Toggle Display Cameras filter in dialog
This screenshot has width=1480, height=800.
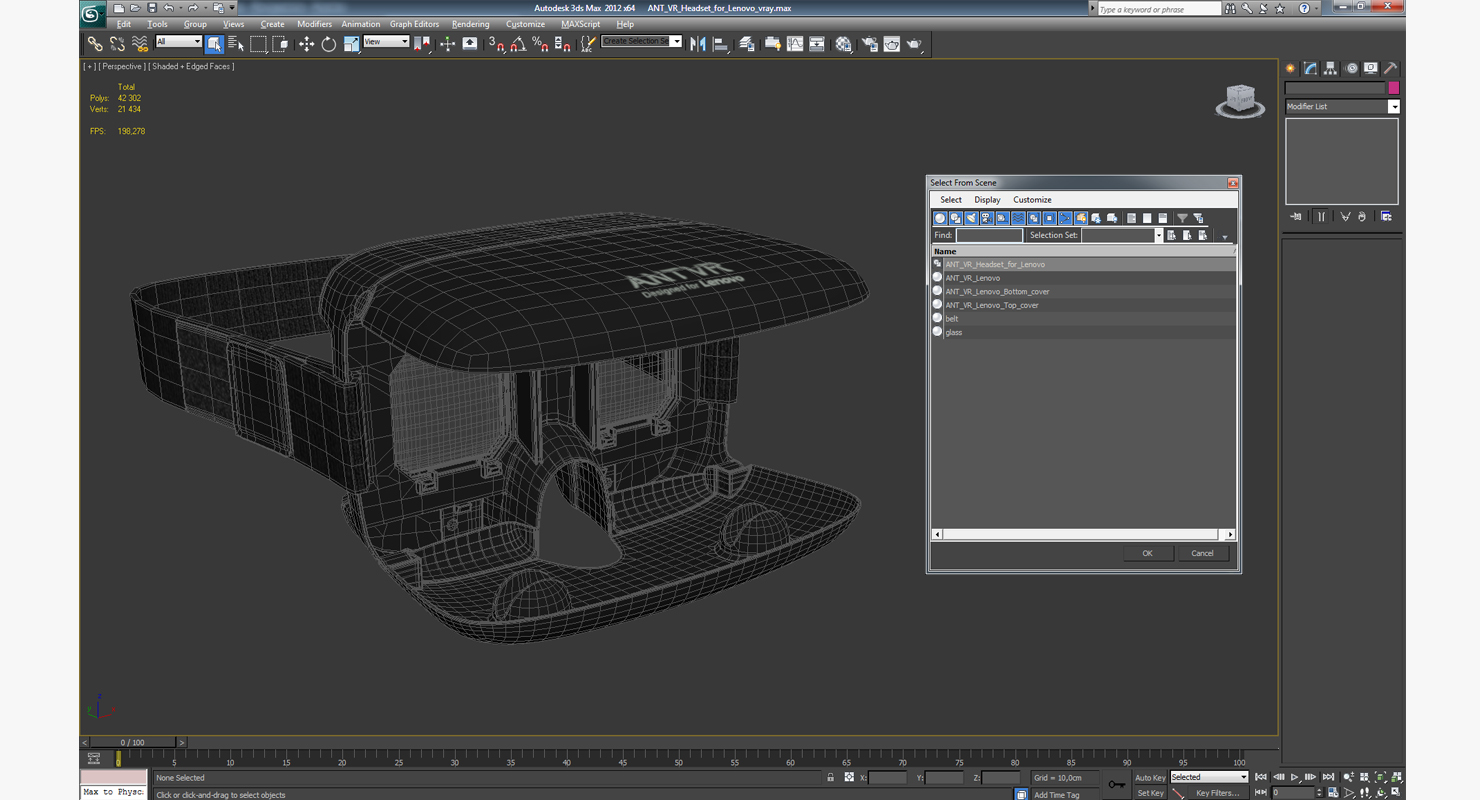(x=987, y=218)
